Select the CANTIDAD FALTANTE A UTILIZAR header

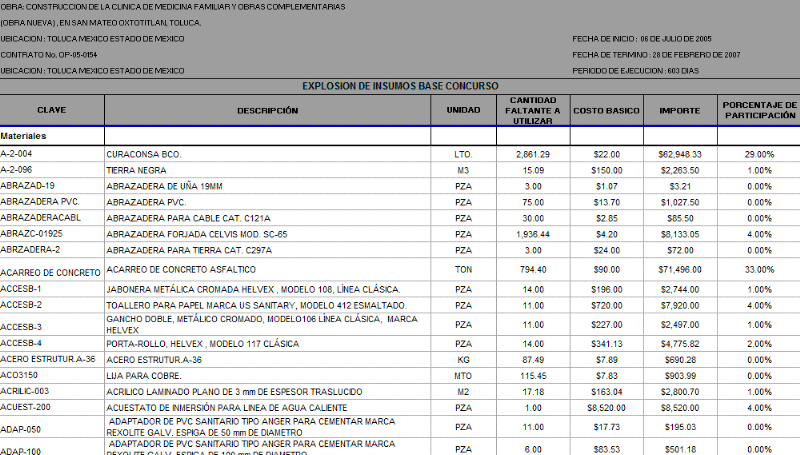pyautogui.click(x=532, y=109)
